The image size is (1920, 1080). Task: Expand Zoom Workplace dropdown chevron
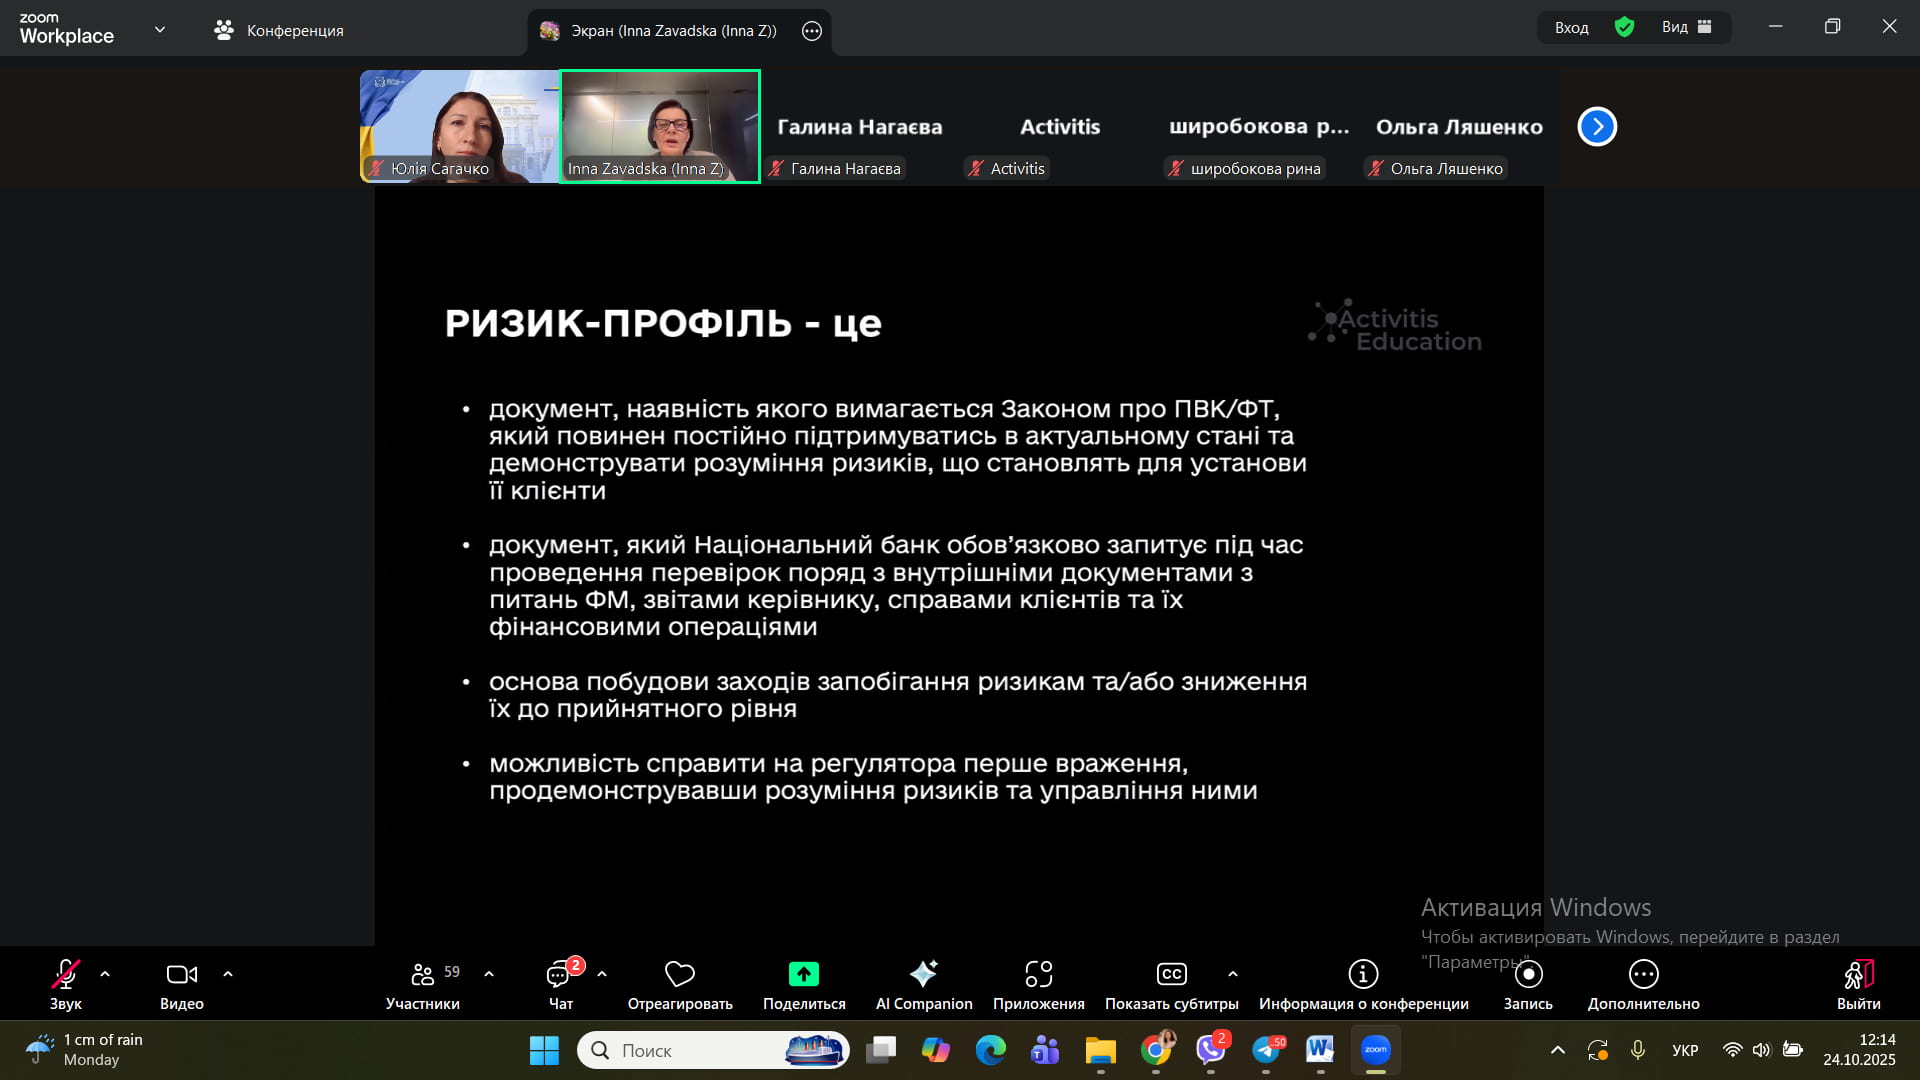pos(160,30)
